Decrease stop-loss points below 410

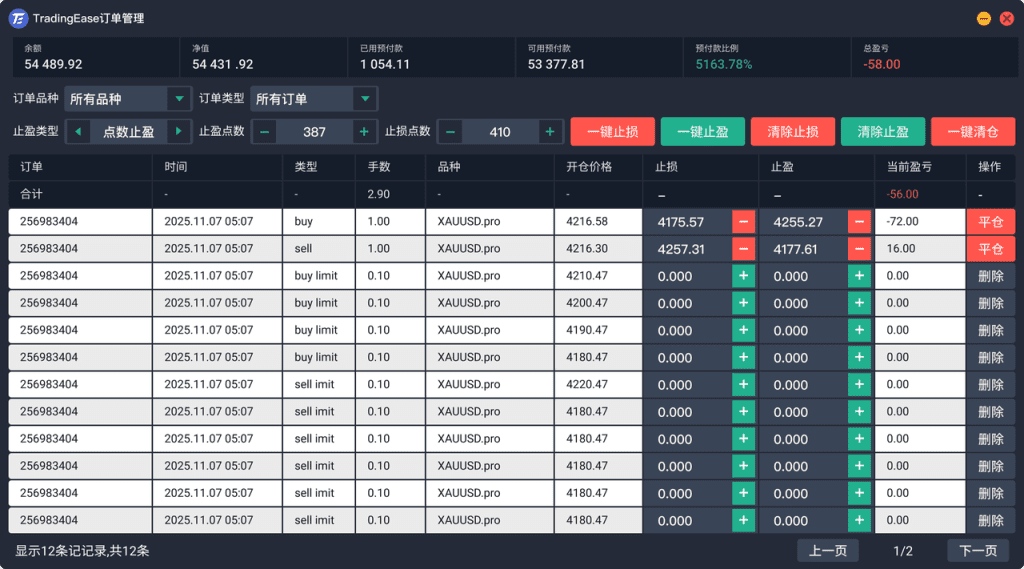point(450,132)
